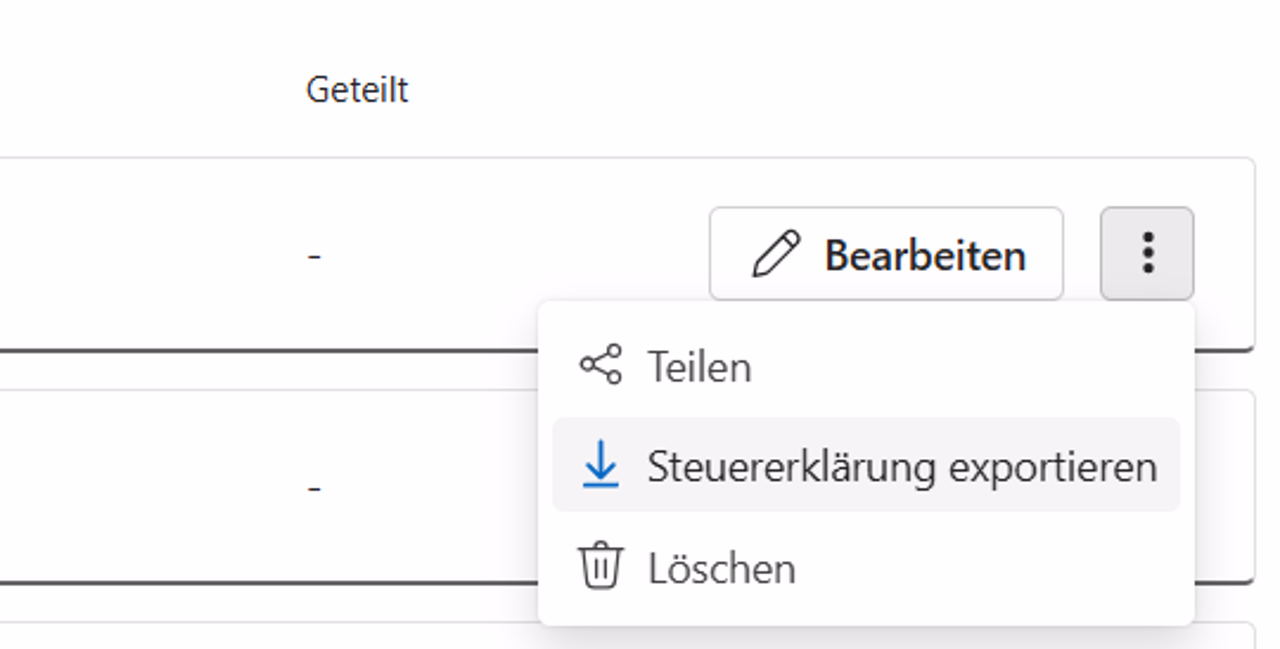Viewport: 1280px width, 649px height.
Task: Click the Teilen text label
Action: click(699, 367)
